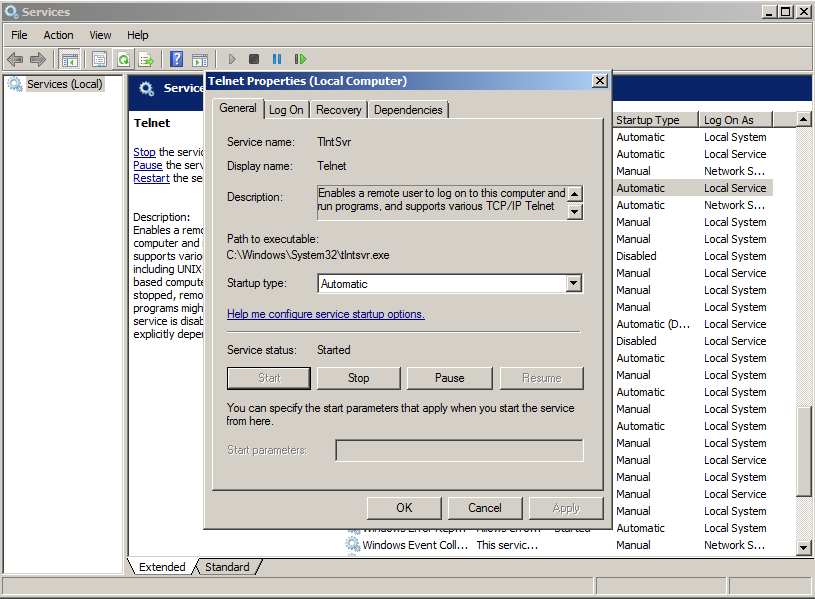Click services list scrollbar up arrow
Viewport: 815px width, 599px height.
(x=804, y=120)
